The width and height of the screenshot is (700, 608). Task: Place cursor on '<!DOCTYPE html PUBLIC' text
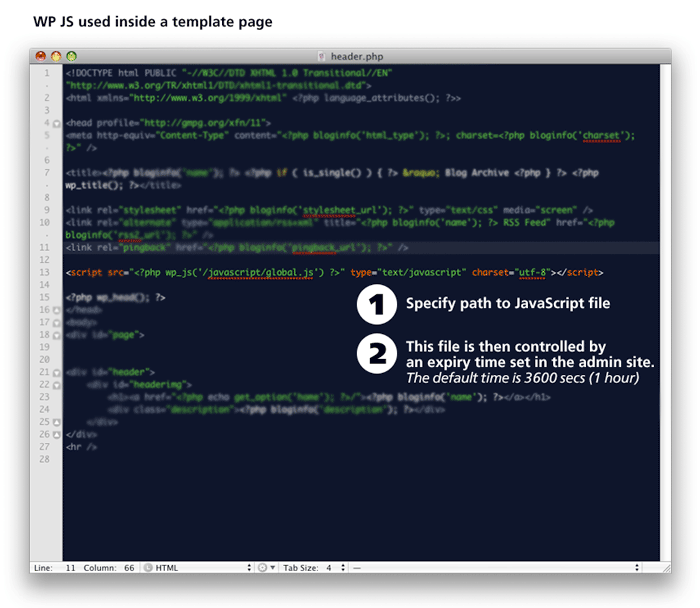(121, 73)
